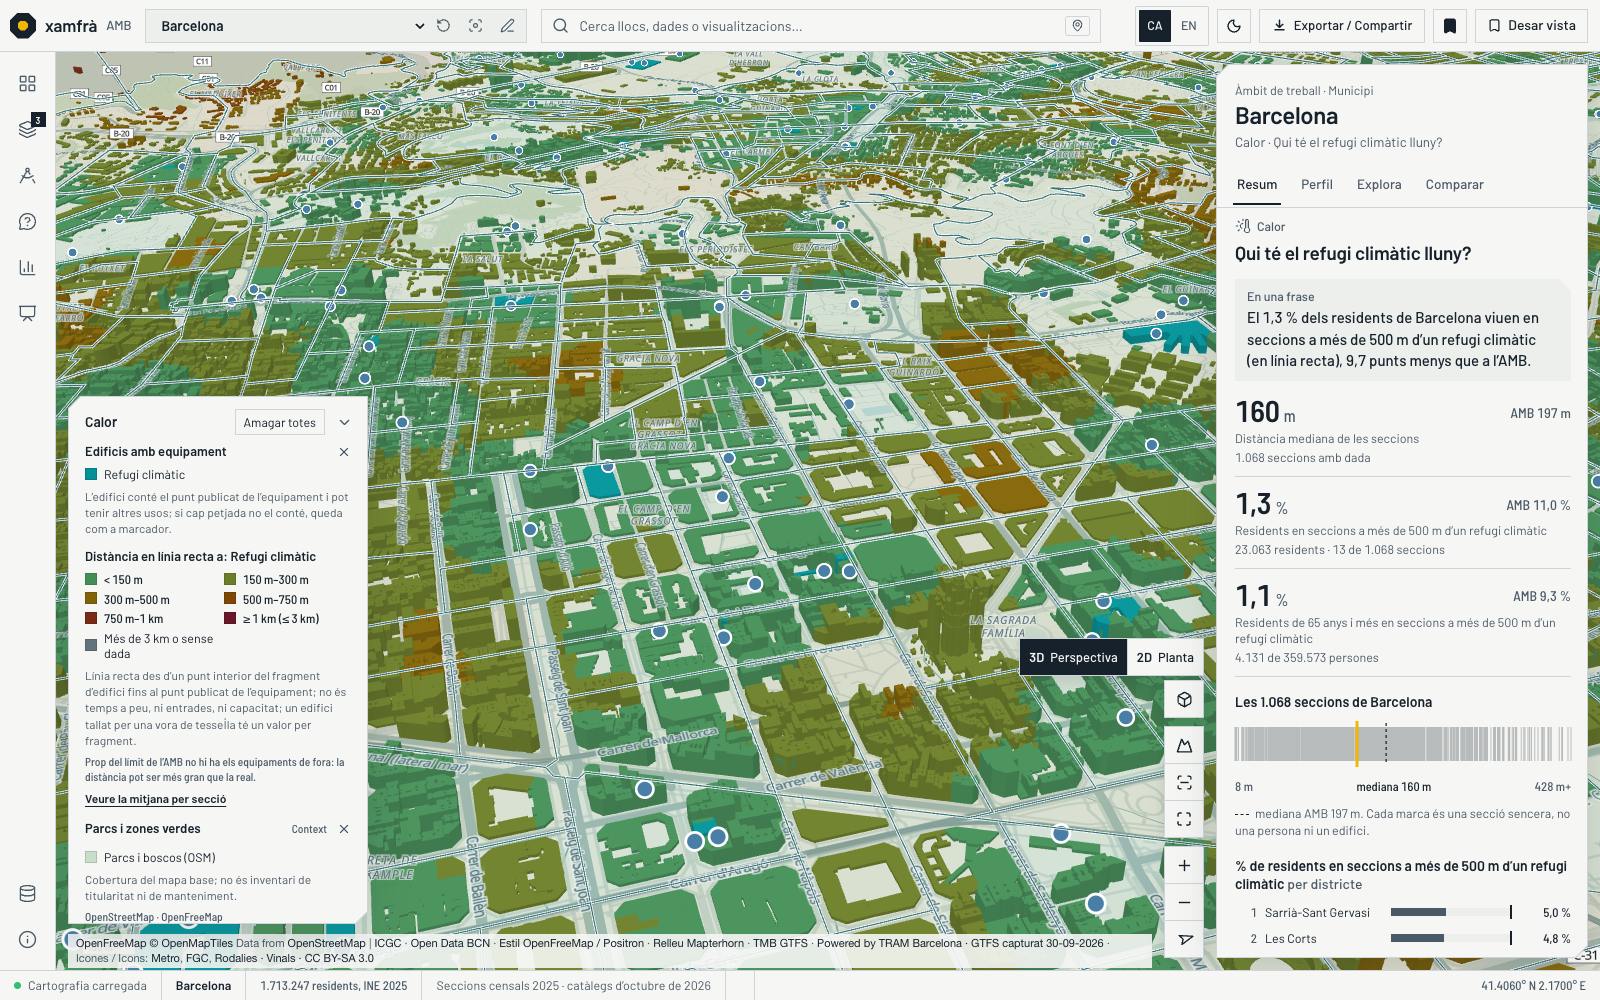Remove the Parcs i zones verdes layer
Viewport: 1600px width, 1000px height.
pos(344,829)
